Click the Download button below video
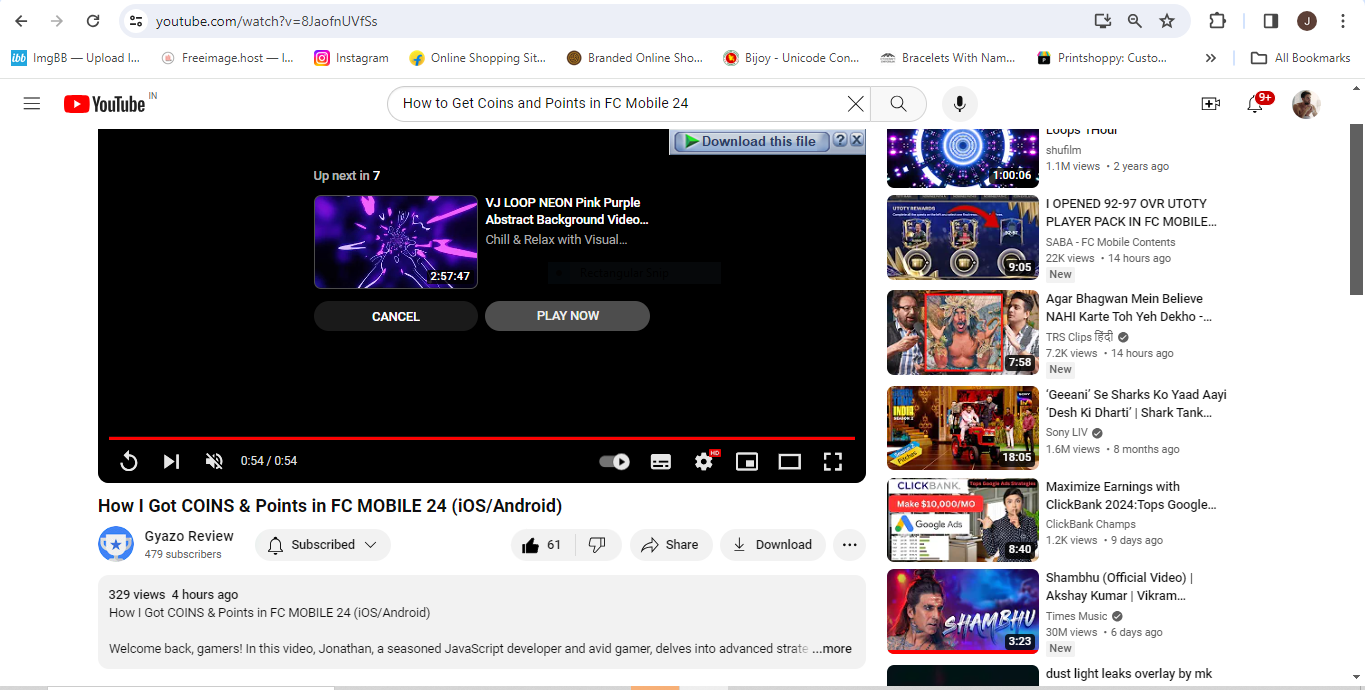 pyautogui.click(x=772, y=545)
